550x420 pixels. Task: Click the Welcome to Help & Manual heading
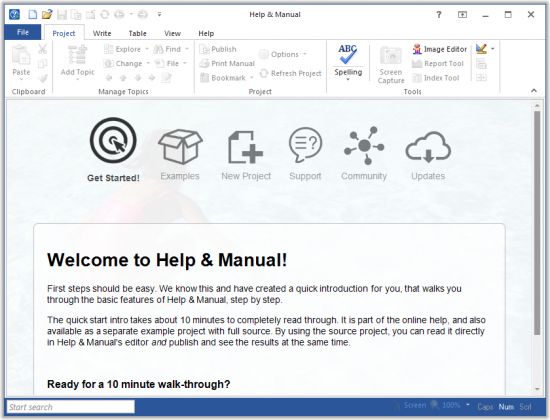[x=167, y=260]
